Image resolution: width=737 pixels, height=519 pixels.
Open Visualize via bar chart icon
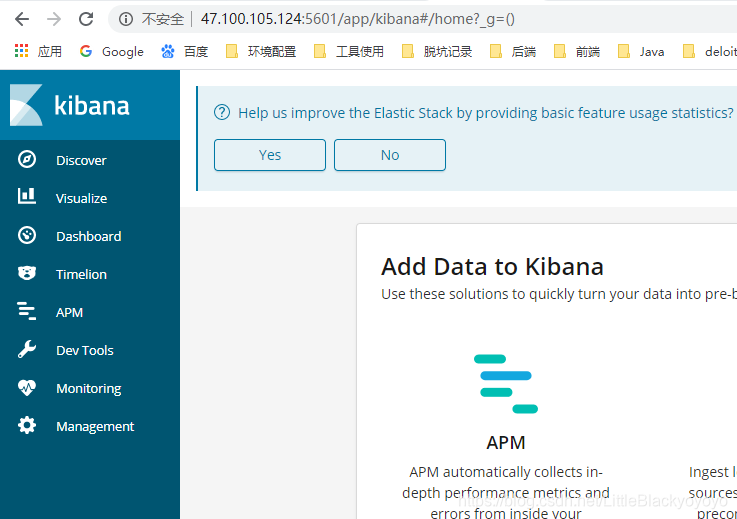tap(27, 198)
